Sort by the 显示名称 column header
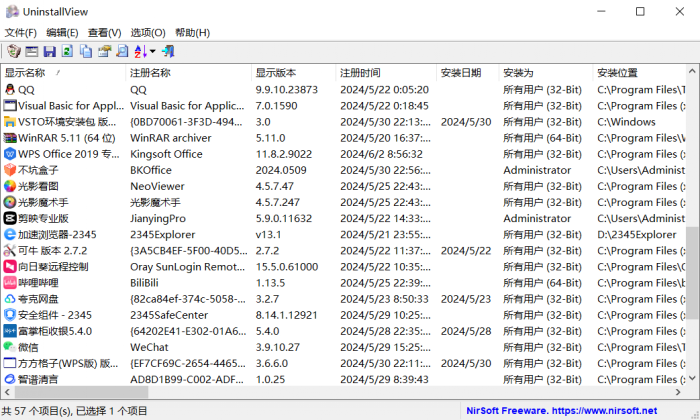The height and width of the screenshot is (420, 700). click(63, 73)
